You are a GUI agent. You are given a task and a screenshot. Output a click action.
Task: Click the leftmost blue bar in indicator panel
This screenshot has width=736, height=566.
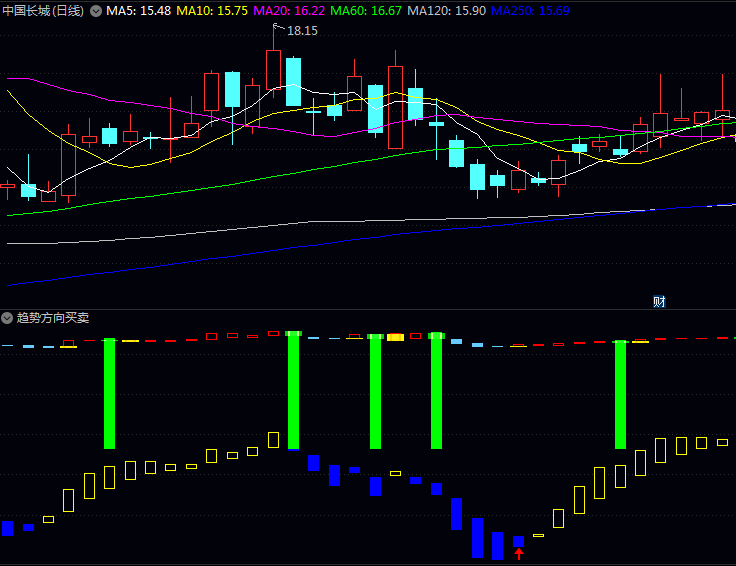click(8, 528)
